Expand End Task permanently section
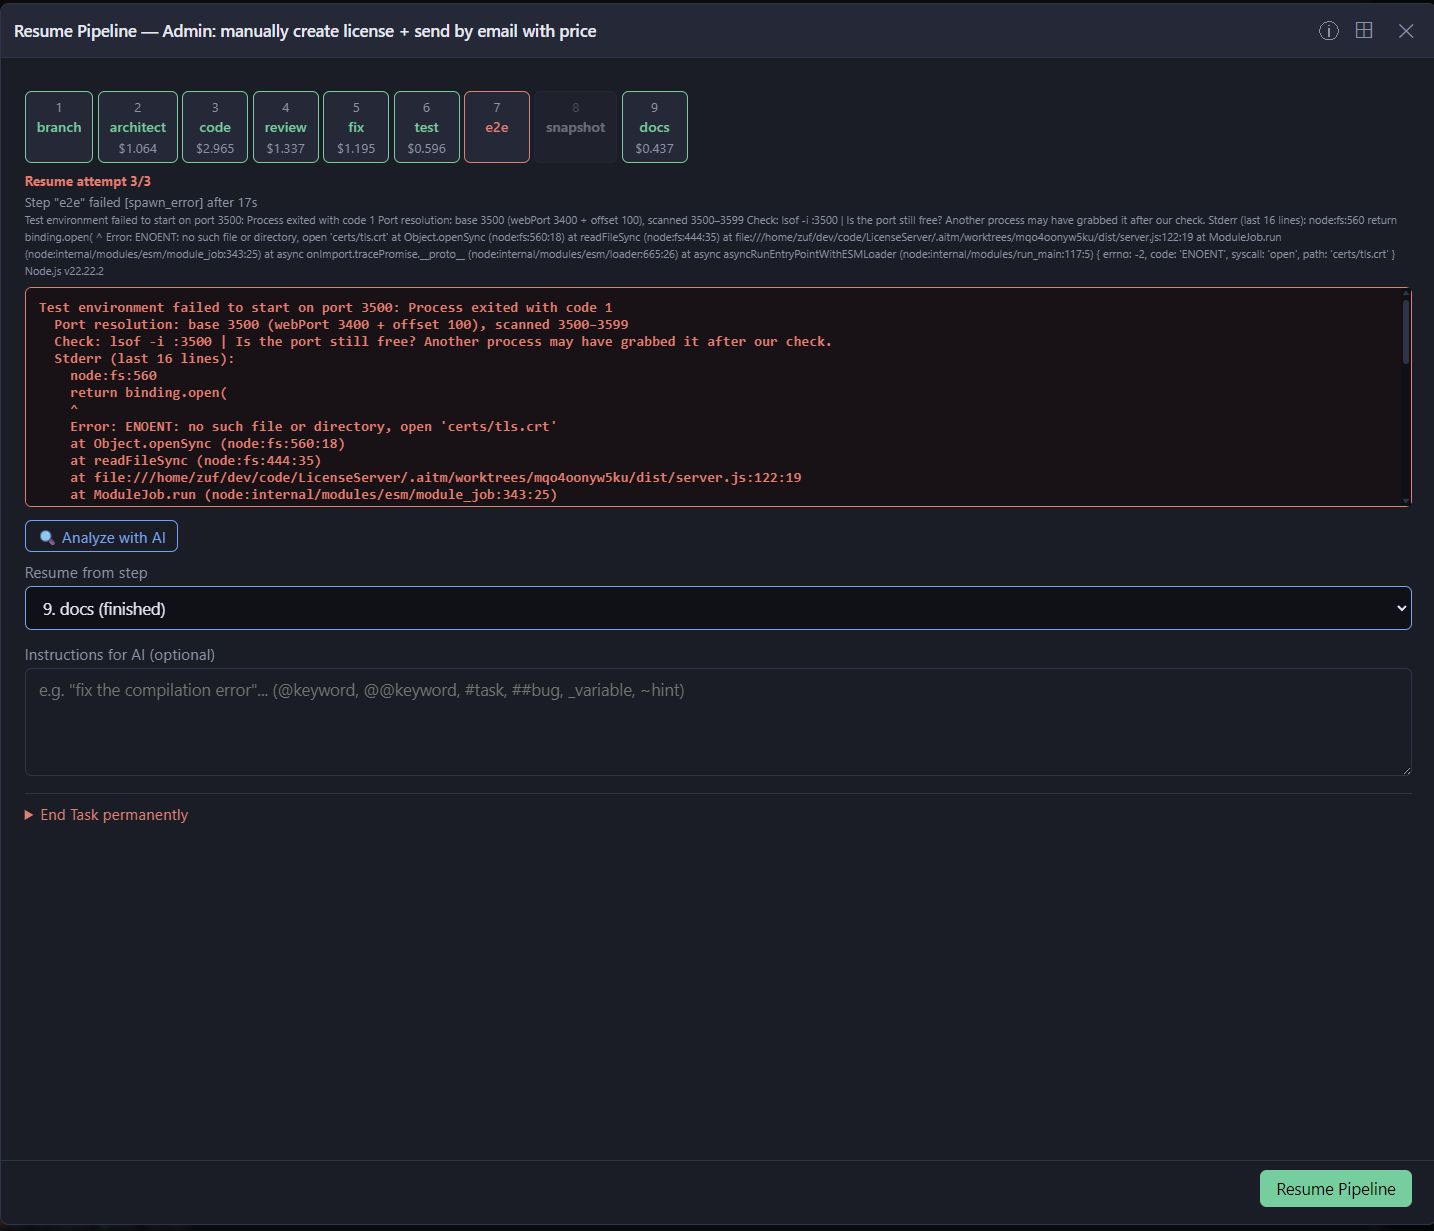The image size is (1434, 1231). tap(106, 815)
